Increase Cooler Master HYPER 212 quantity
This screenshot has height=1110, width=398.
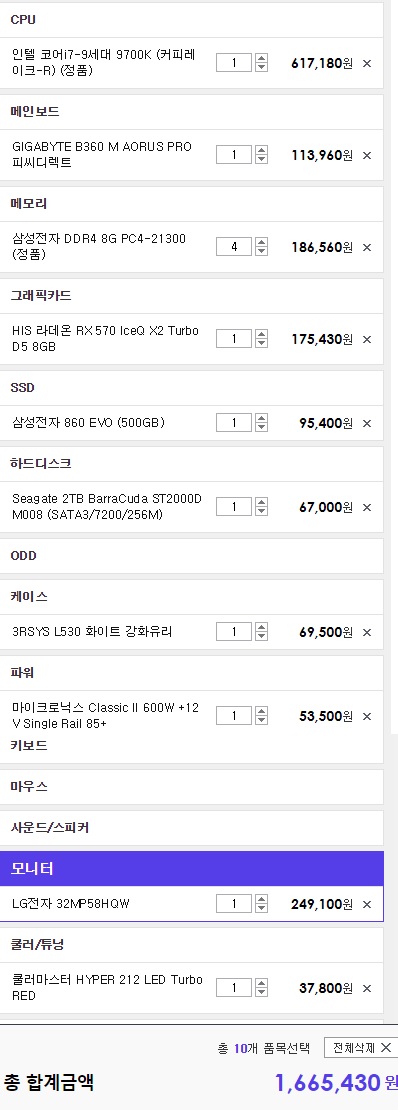pyautogui.click(x=261, y=983)
